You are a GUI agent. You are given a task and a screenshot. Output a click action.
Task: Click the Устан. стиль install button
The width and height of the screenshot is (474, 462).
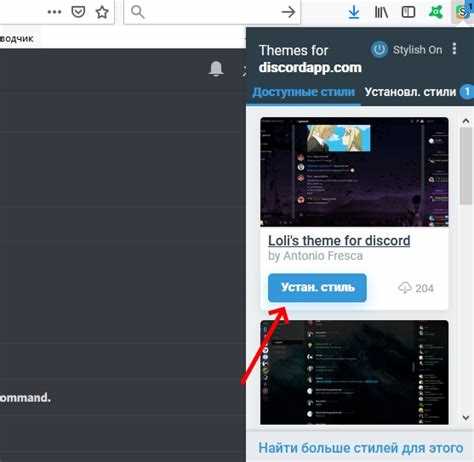317,288
